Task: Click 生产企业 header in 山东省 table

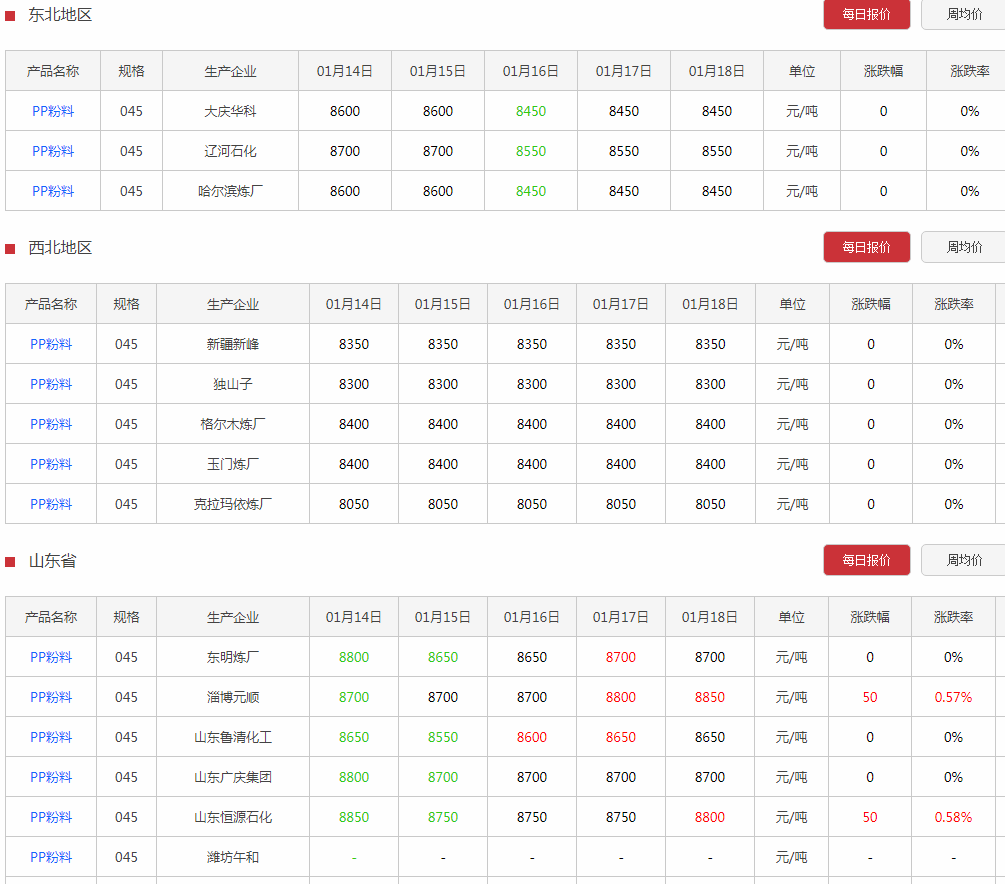Action: coord(233,617)
